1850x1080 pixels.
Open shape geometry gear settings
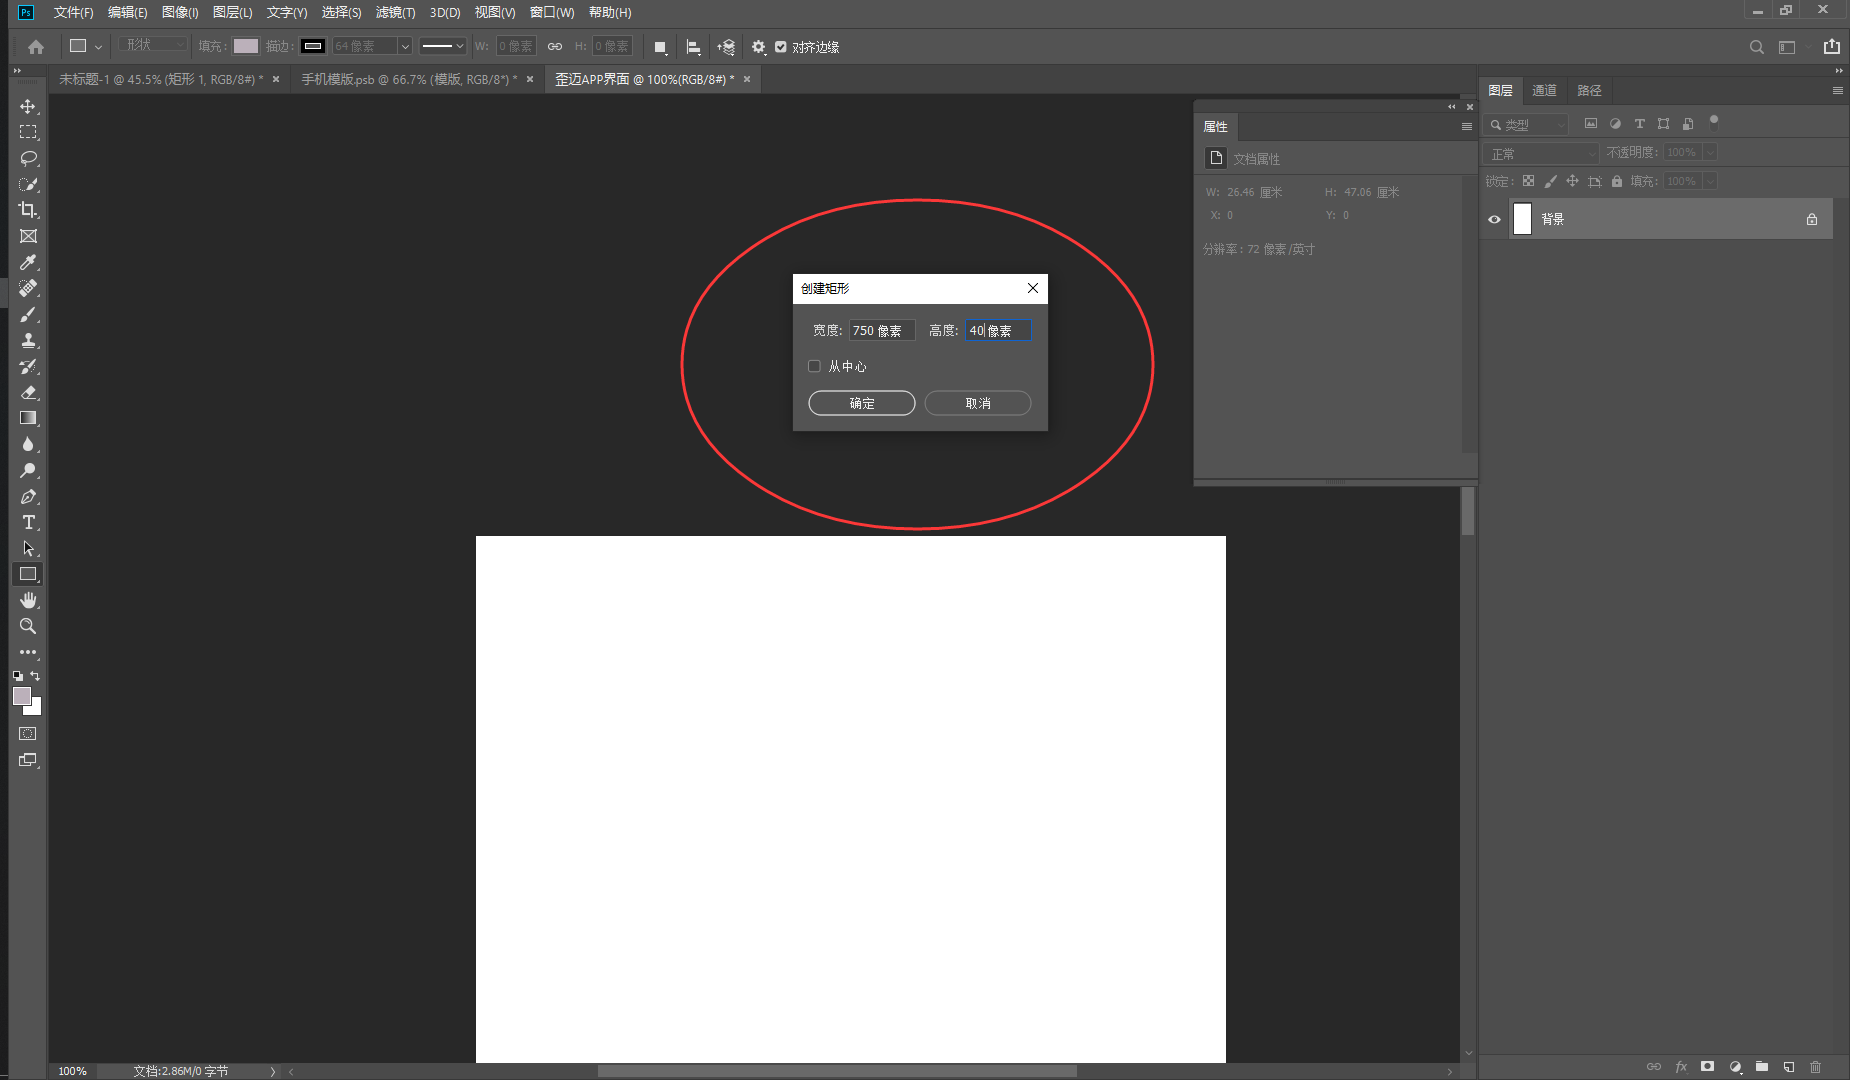[x=759, y=47]
